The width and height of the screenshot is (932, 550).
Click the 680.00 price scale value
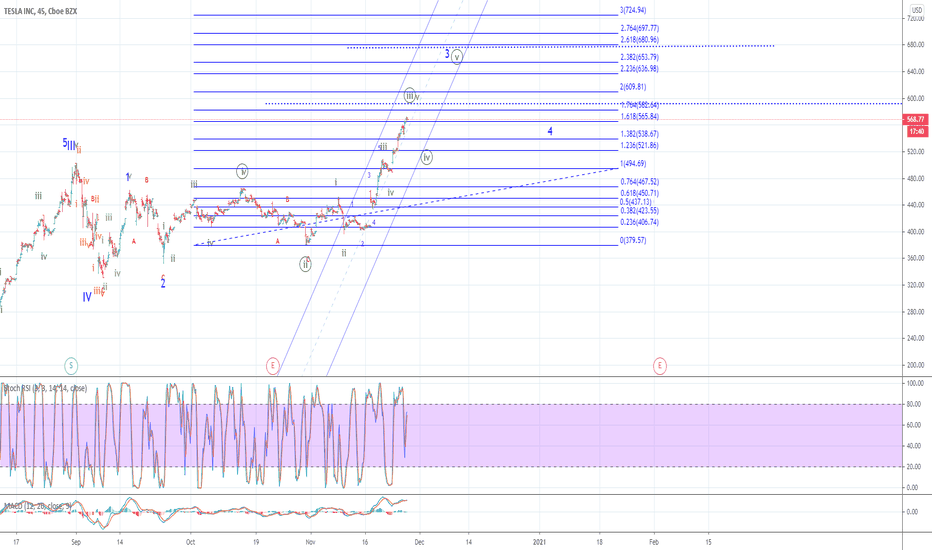tap(916, 45)
